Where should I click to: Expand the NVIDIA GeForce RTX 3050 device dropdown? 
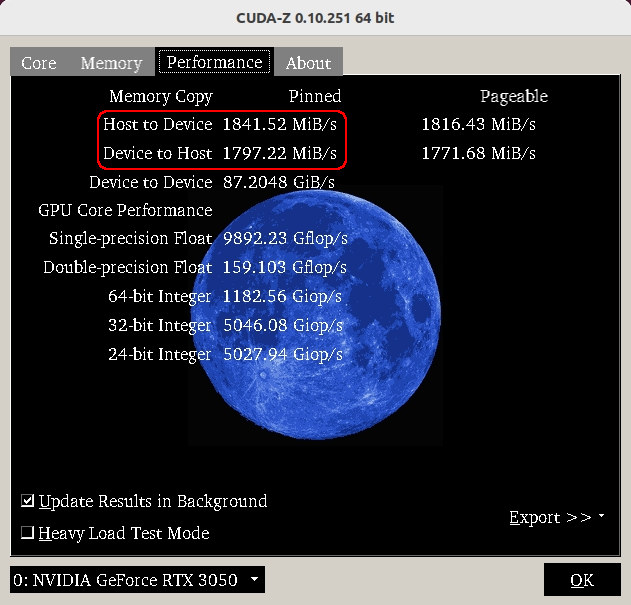click(137, 580)
